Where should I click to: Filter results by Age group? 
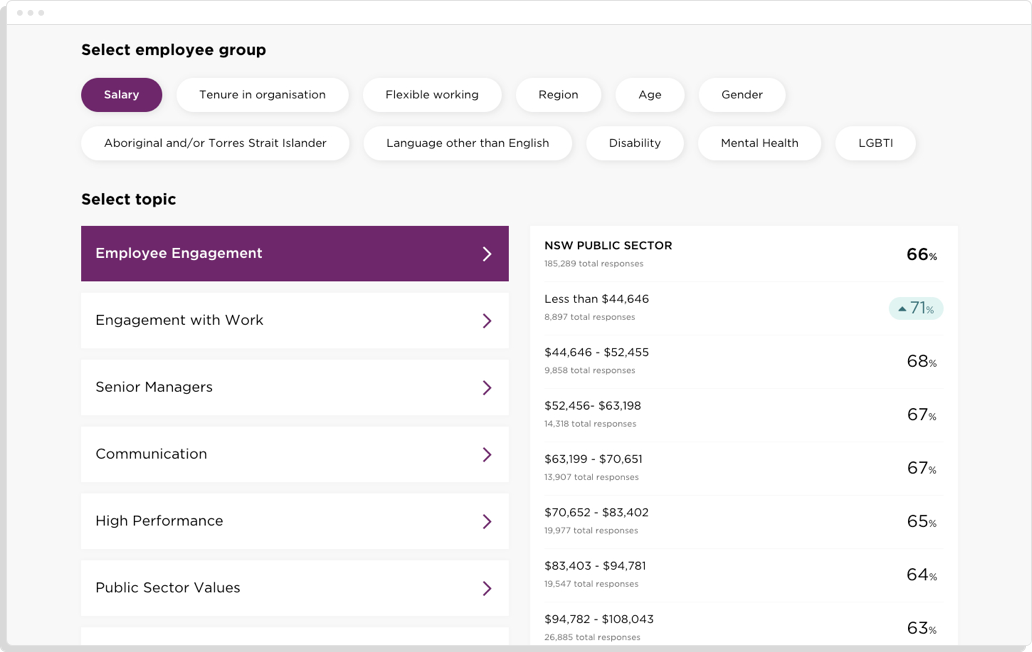(x=650, y=95)
